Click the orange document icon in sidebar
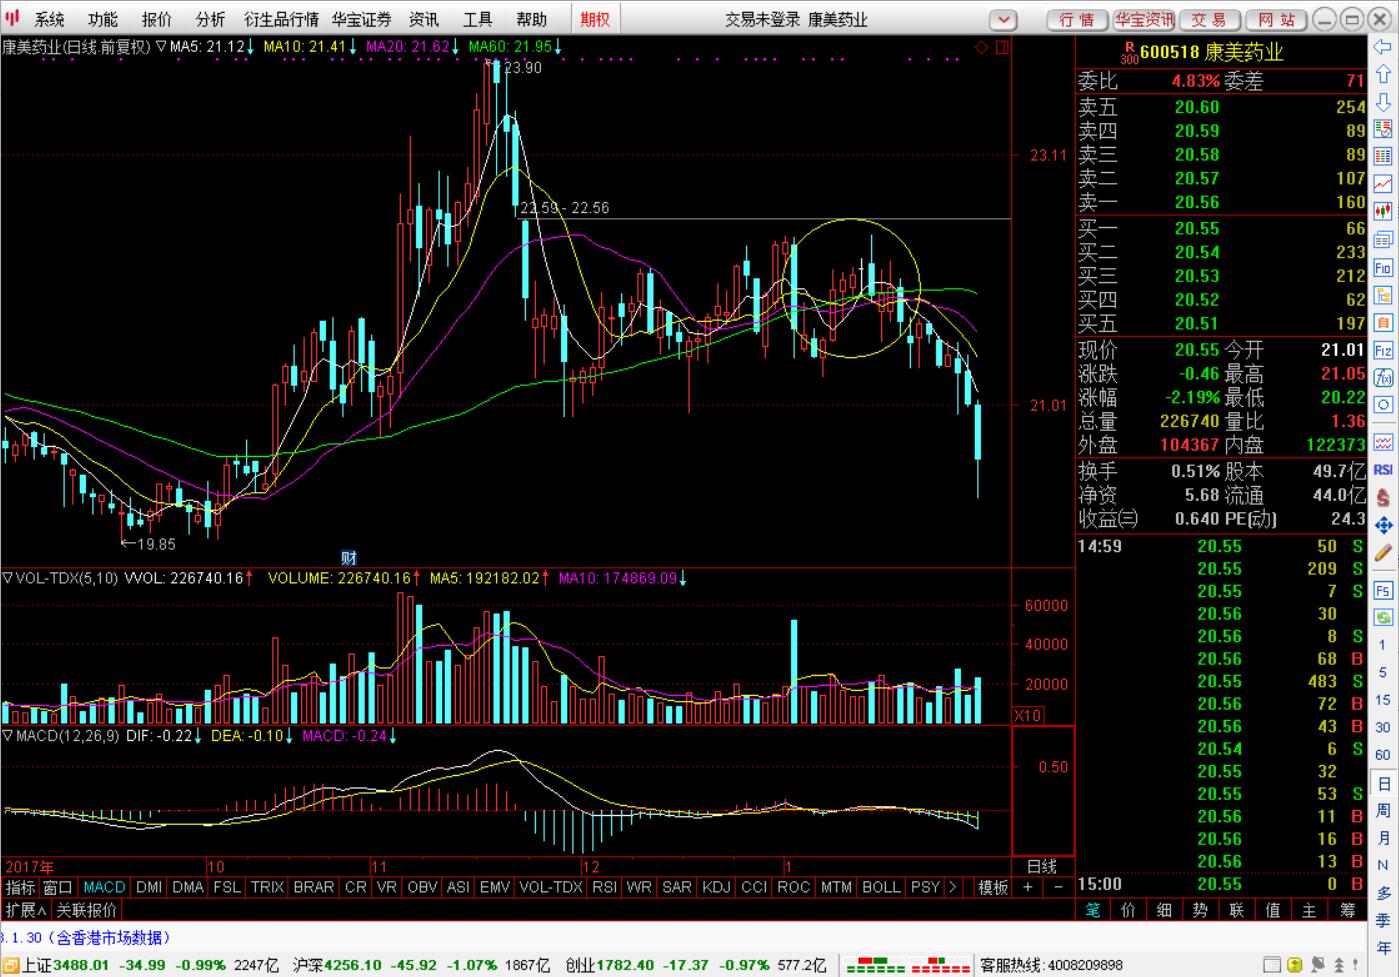Viewport: 1399px width, 977px height. pyautogui.click(x=1383, y=323)
